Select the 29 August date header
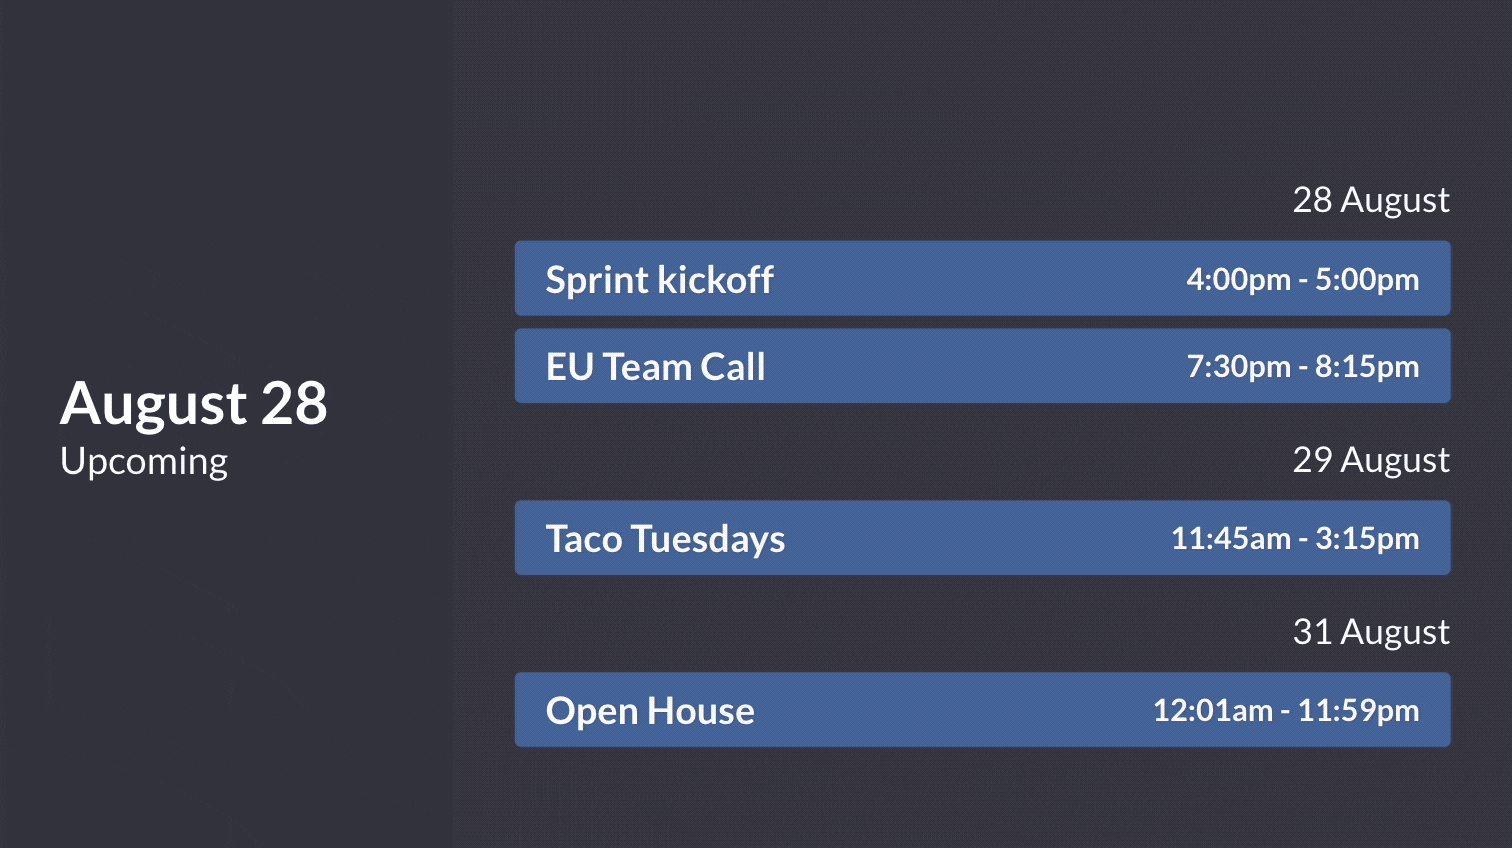The width and height of the screenshot is (1512, 848). (1370, 460)
